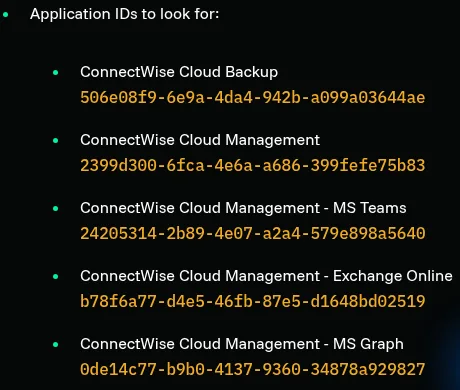Click 'ConnectWise Cloud Management - MS Graph' label
Screen dimensions: 460x390
point(242,344)
